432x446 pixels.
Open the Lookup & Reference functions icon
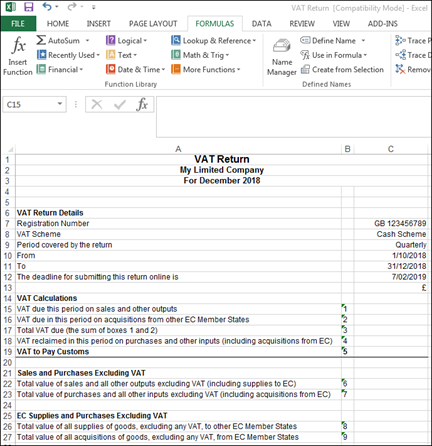(176, 40)
